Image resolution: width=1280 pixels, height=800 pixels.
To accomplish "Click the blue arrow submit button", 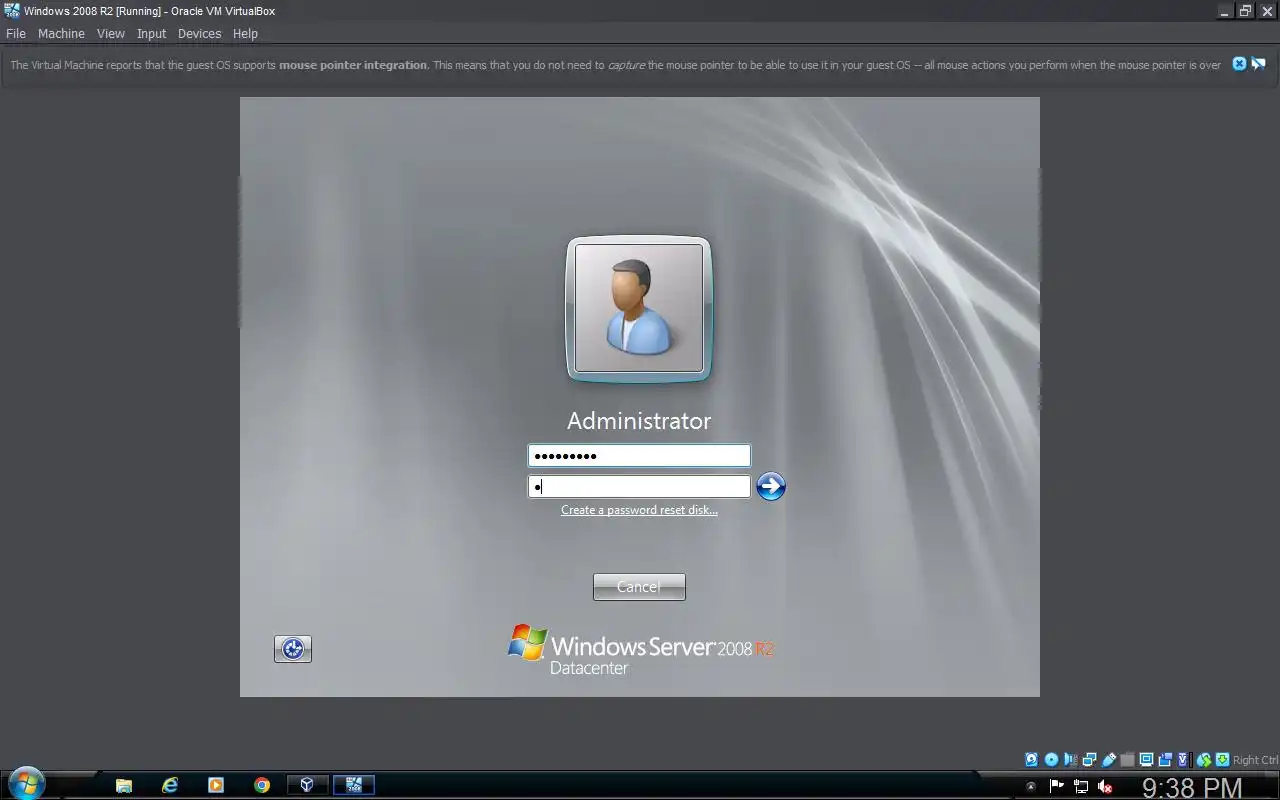I will [x=771, y=486].
